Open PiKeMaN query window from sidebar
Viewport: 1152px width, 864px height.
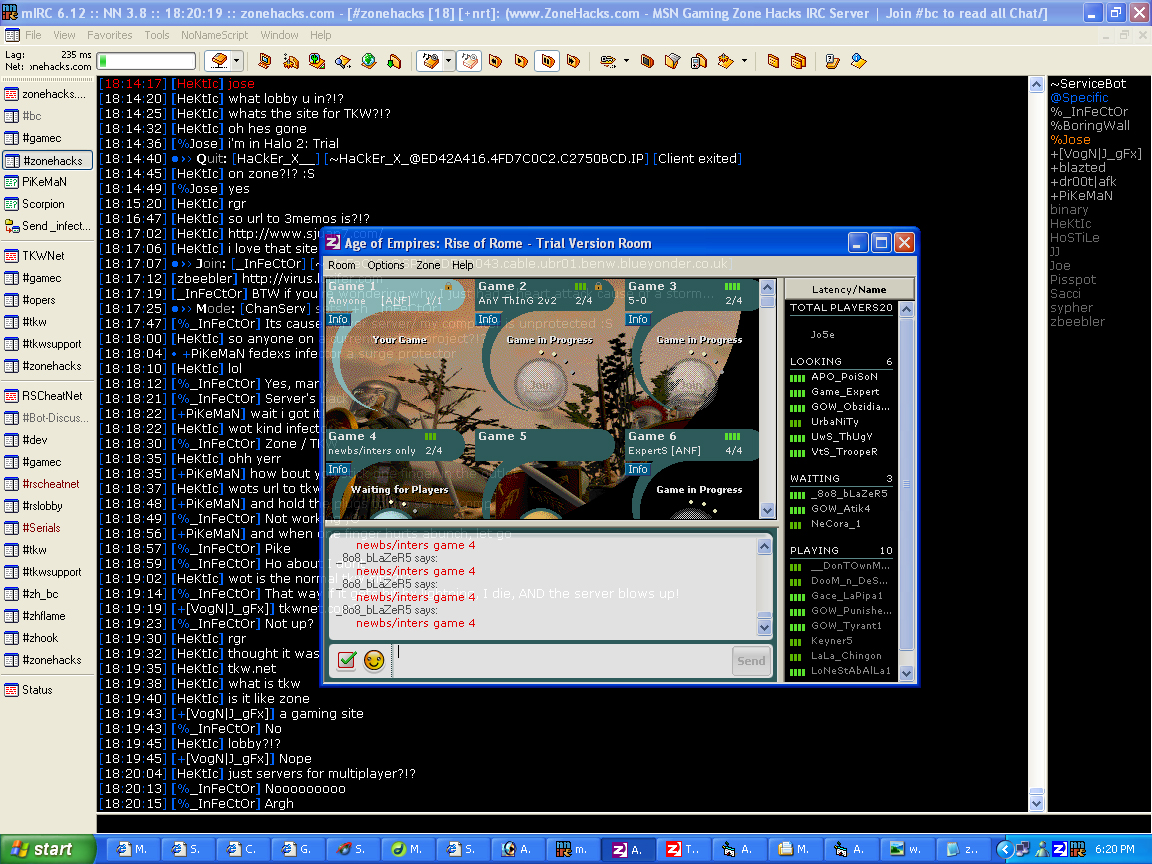click(48, 182)
